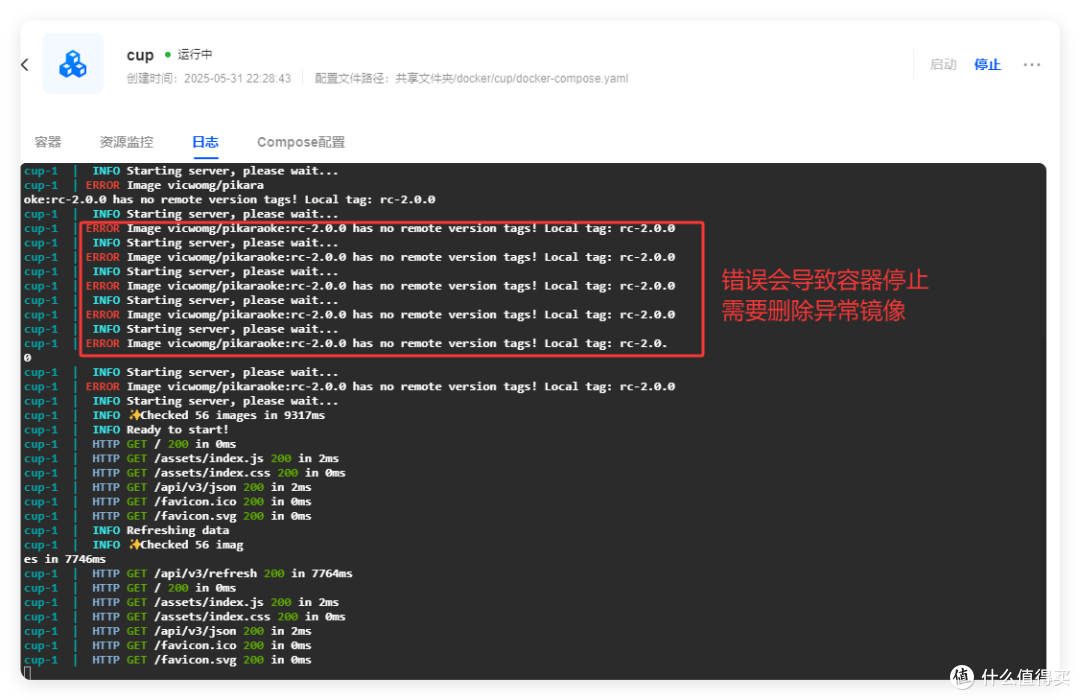Image resolution: width=1080 pixels, height=700 pixels.
Task: Switch to the Compose配置 tab
Action: [300, 141]
